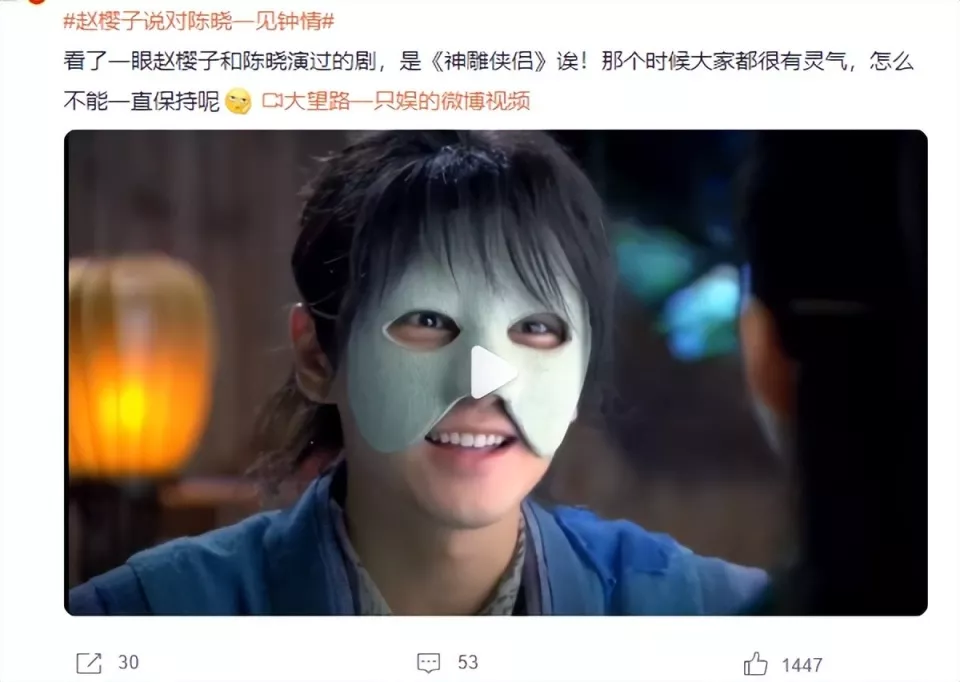Click the text 不能一直保持呢
Screen dimensions: 960x682
coord(141,101)
